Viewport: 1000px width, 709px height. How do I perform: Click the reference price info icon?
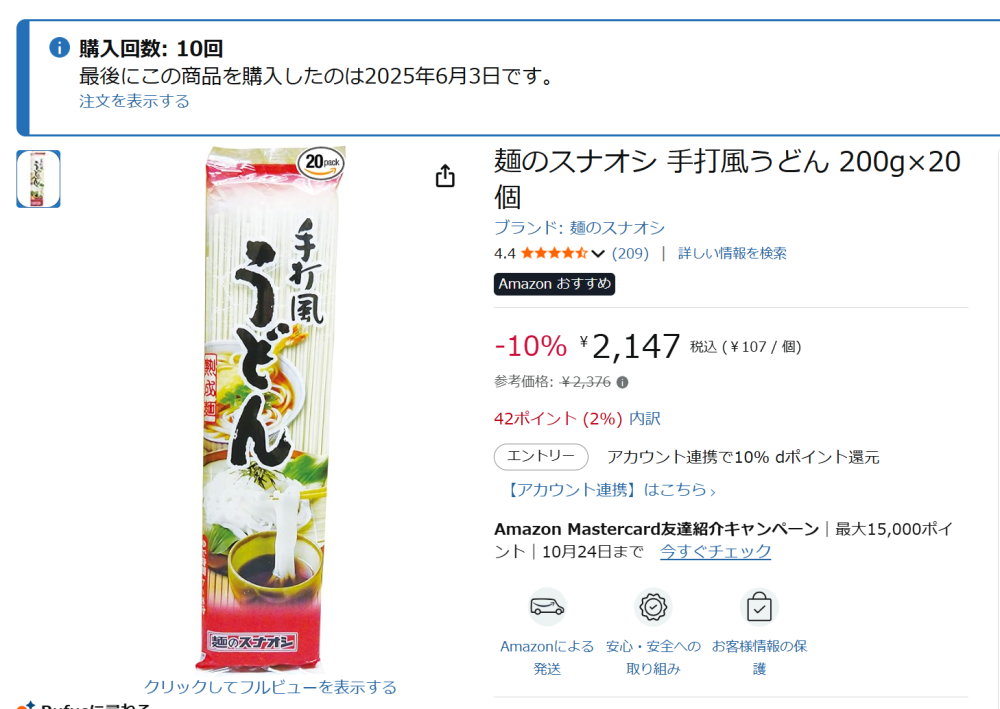pos(622,382)
